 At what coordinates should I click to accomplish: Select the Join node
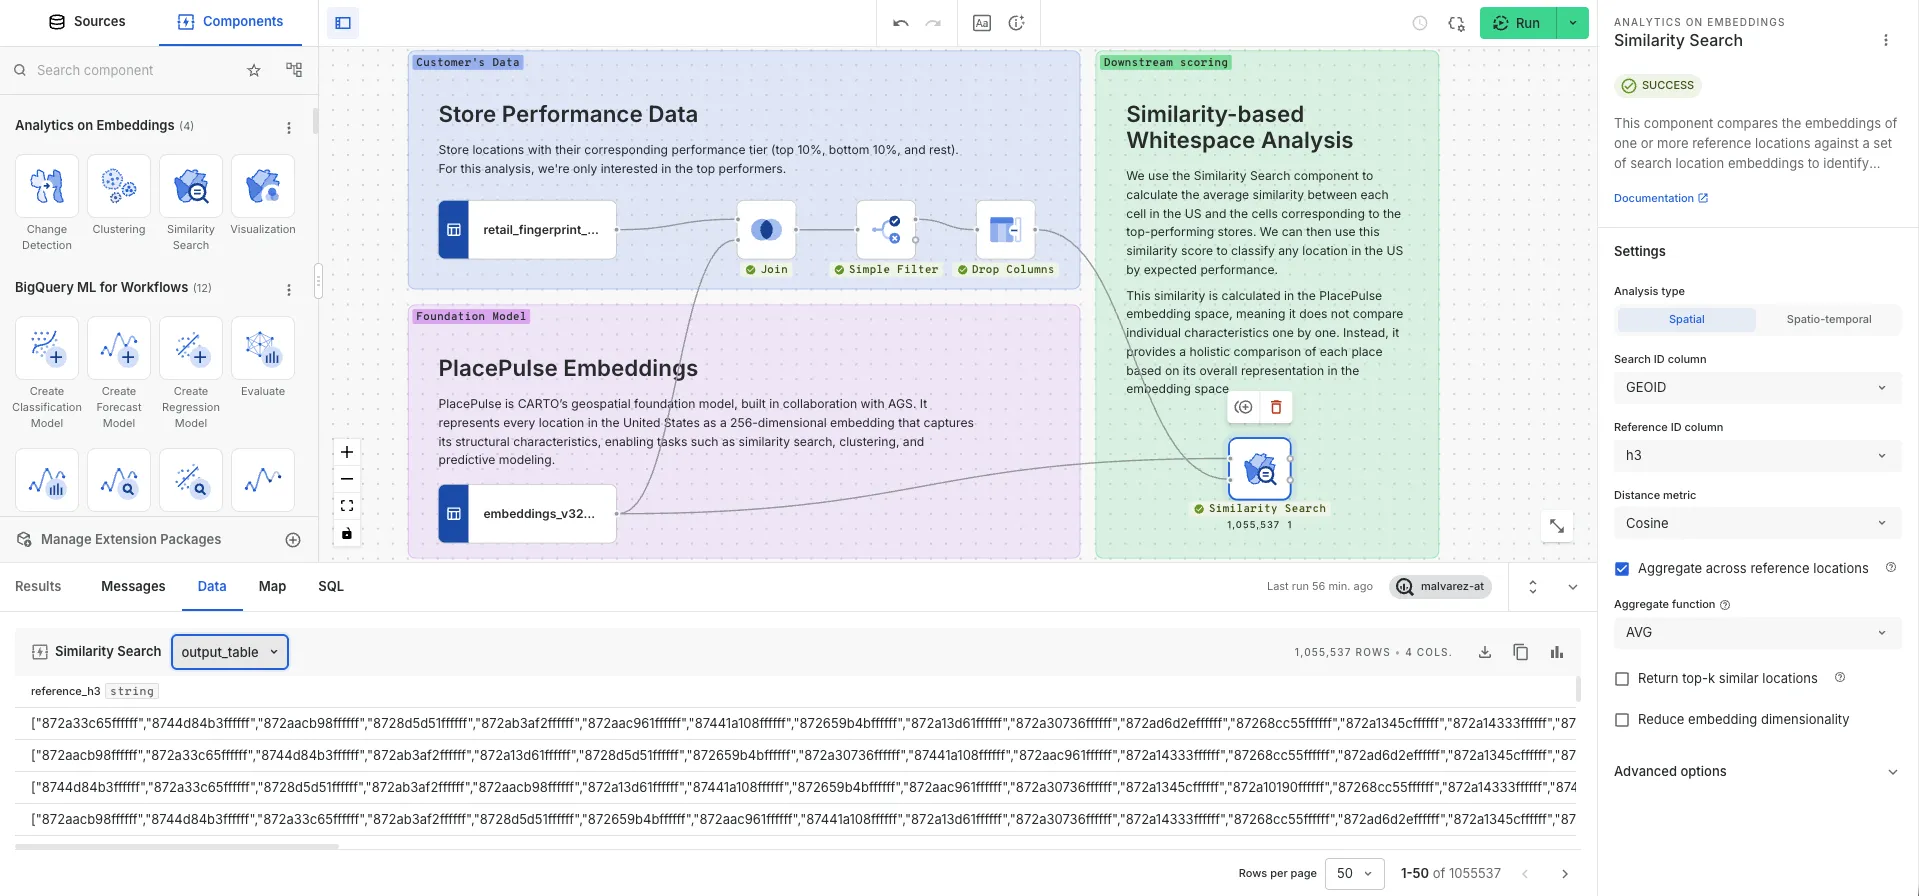coord(767,230)
